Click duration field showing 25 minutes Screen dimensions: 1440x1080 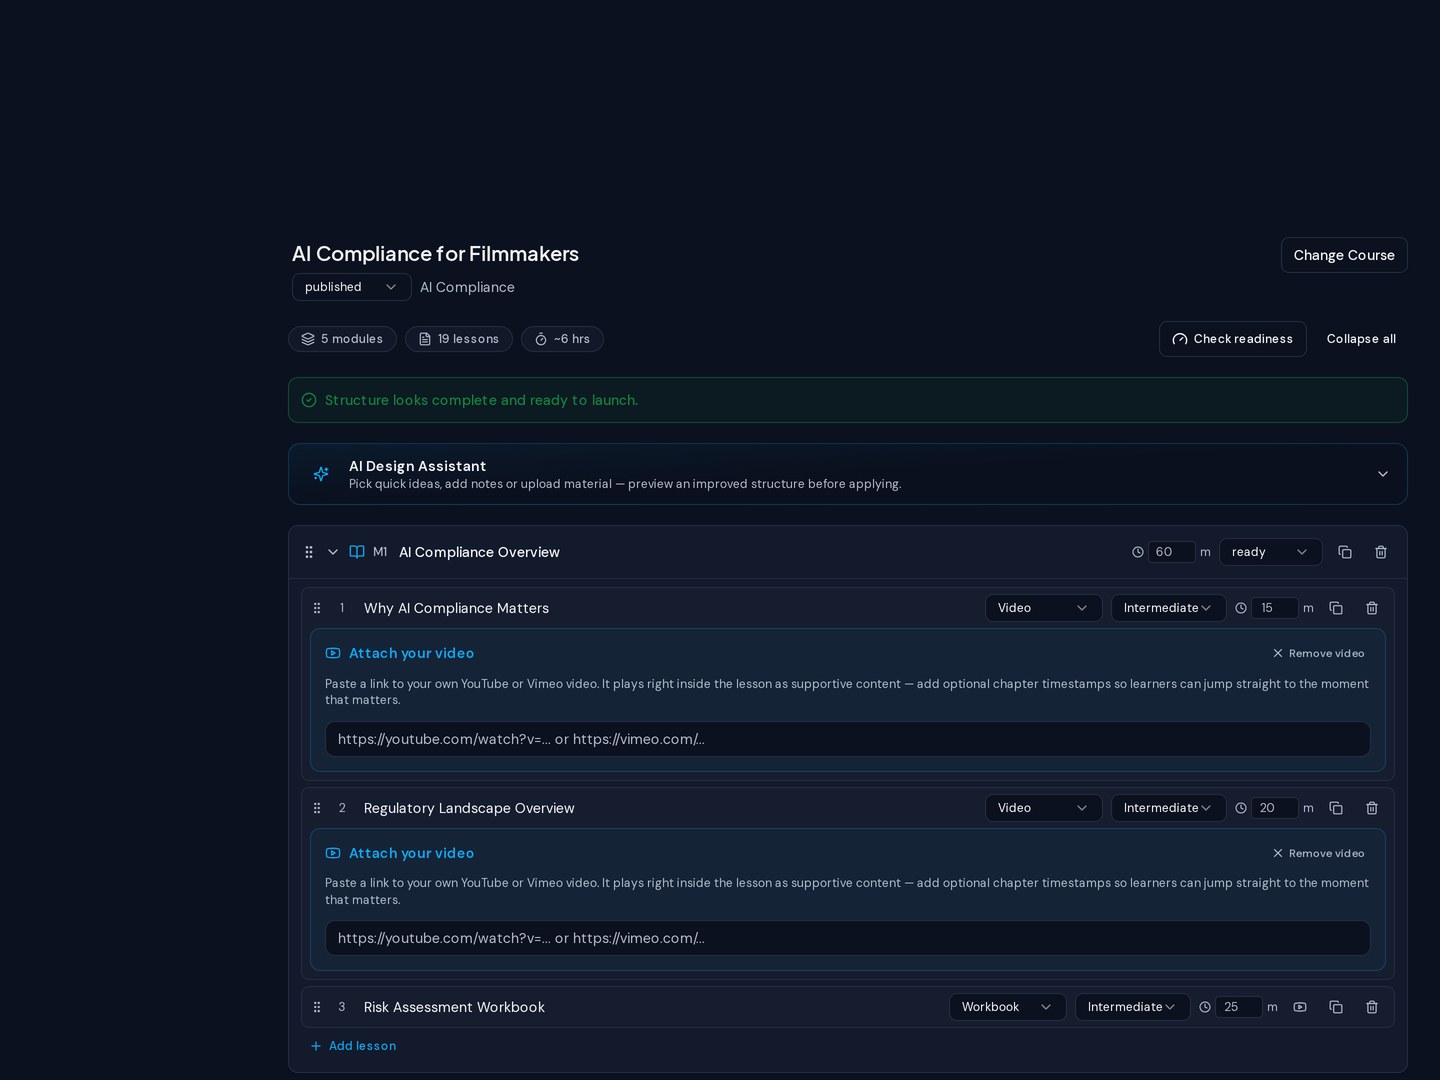tap(1239, 1007)
